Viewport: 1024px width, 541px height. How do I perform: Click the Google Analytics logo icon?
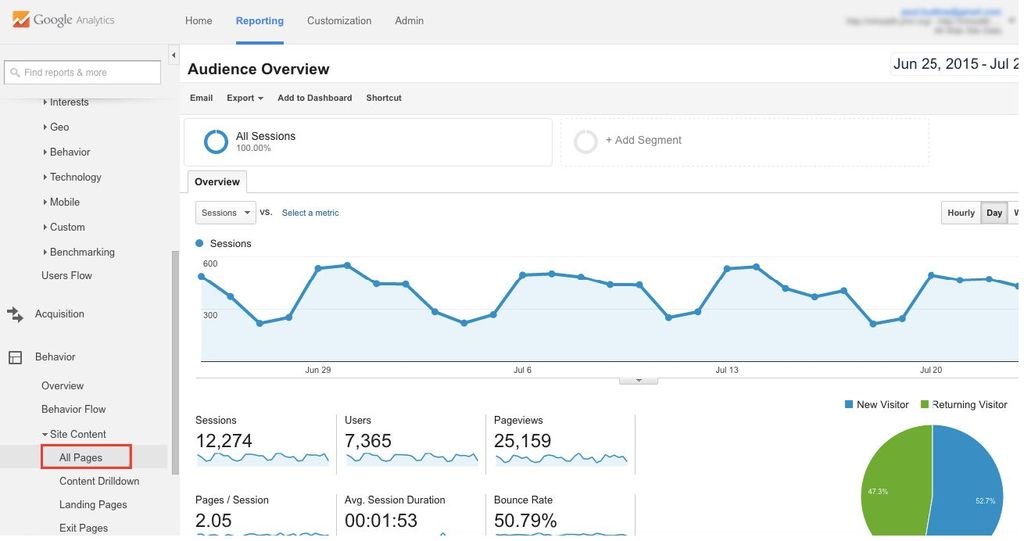[20, 20]
